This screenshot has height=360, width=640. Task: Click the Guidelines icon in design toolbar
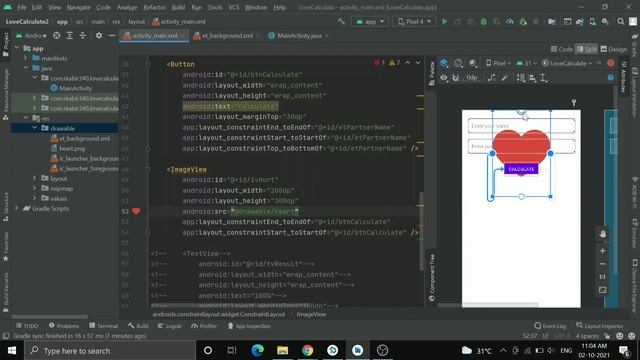544,78
